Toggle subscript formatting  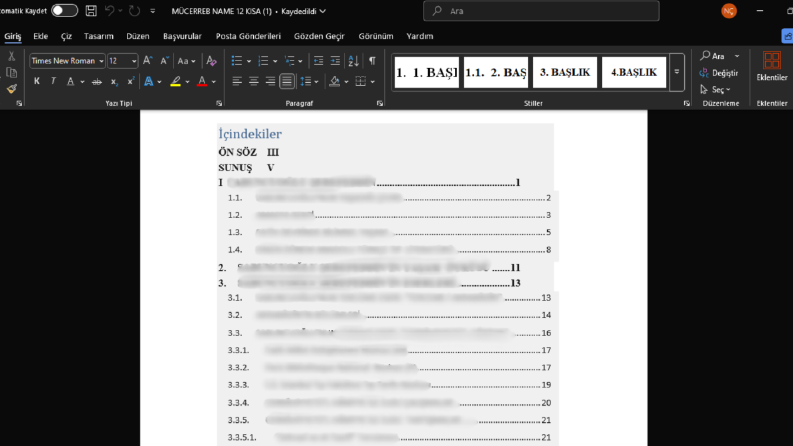coord(114,81)
